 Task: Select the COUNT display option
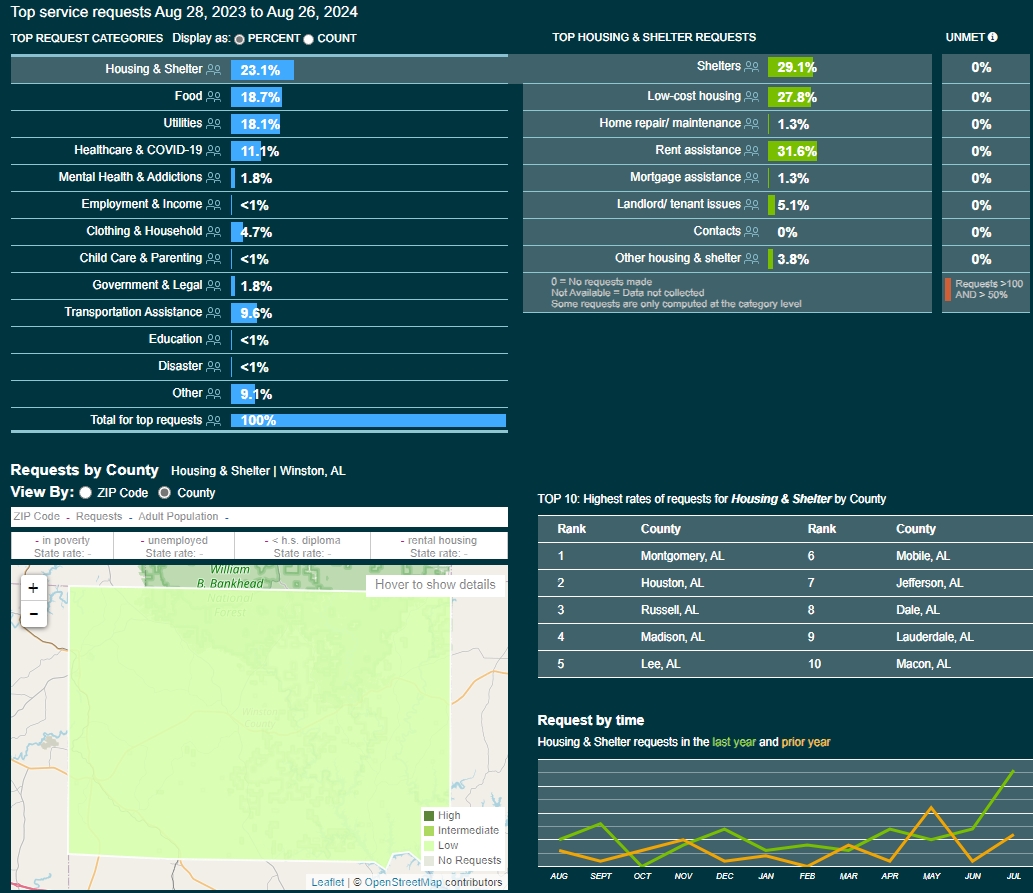[x=308, y=39]
